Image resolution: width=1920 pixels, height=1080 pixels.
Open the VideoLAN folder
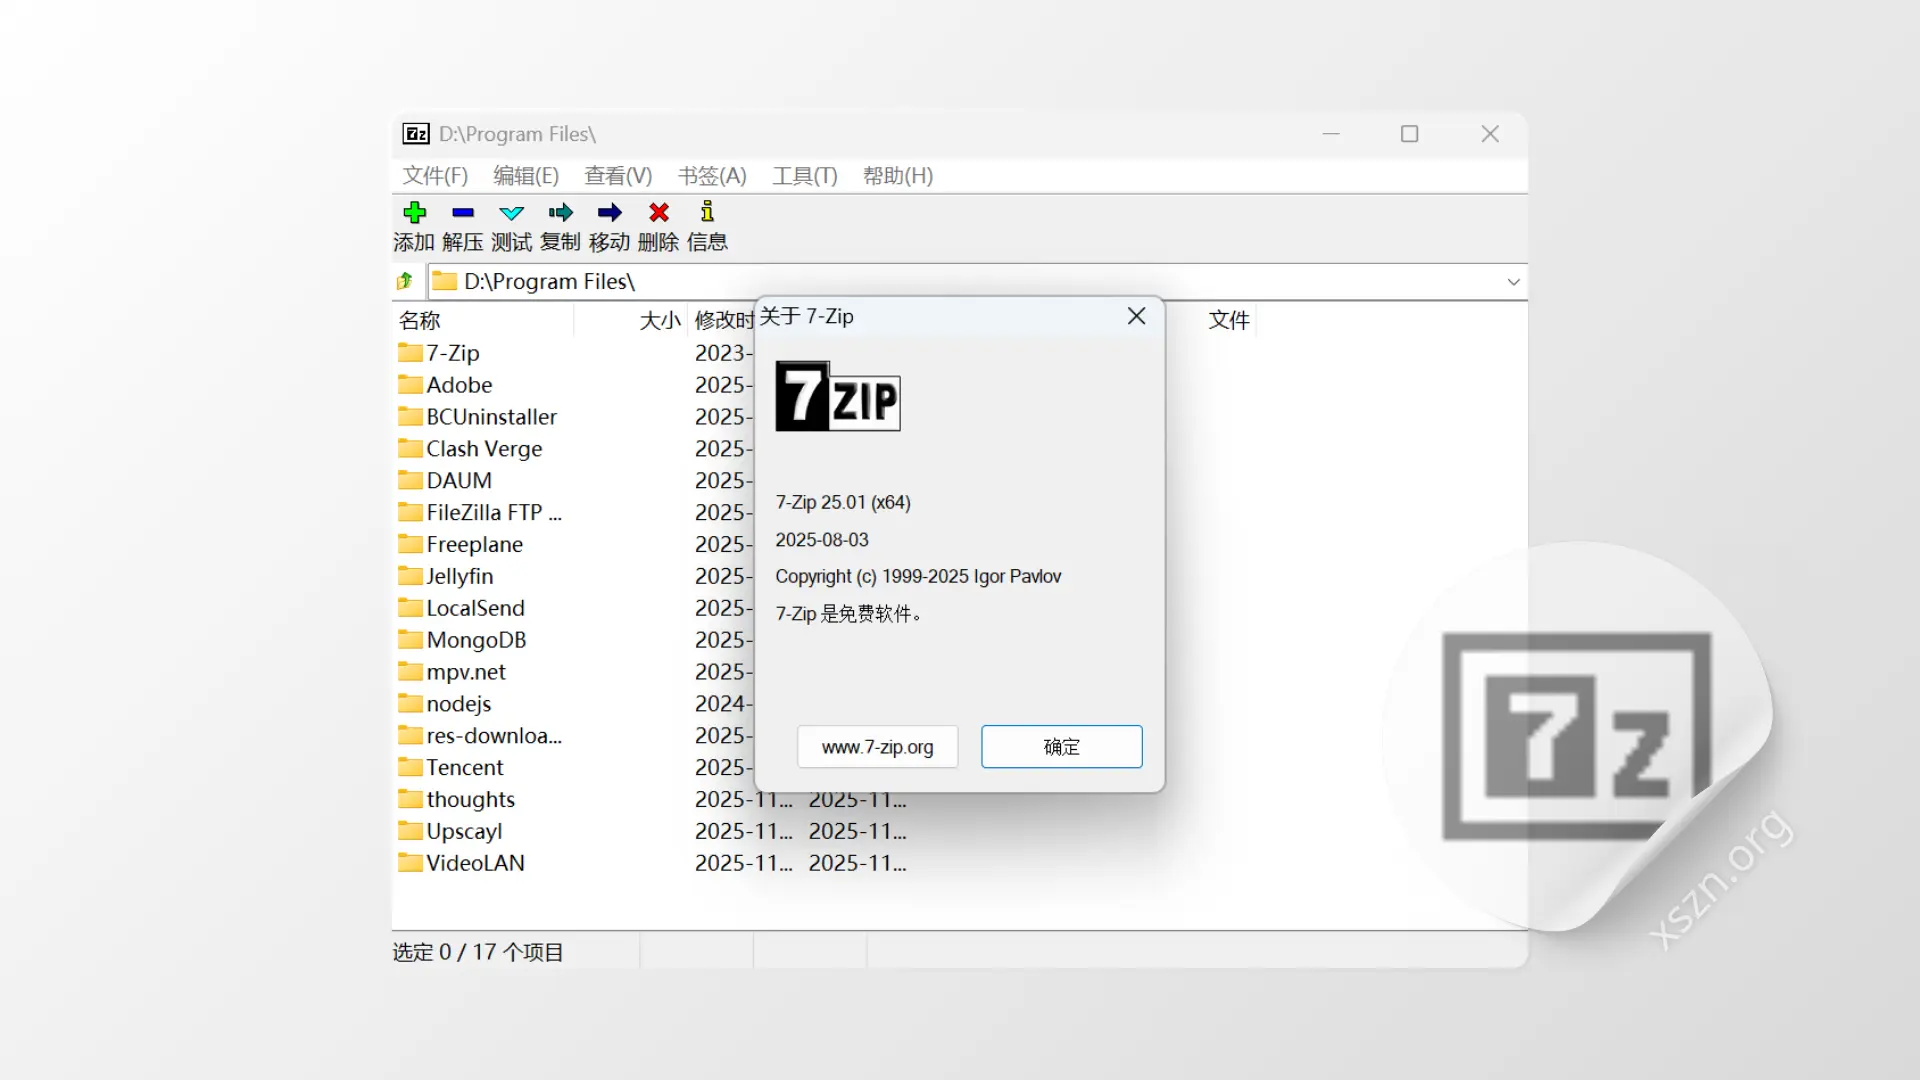pos(473,863)
